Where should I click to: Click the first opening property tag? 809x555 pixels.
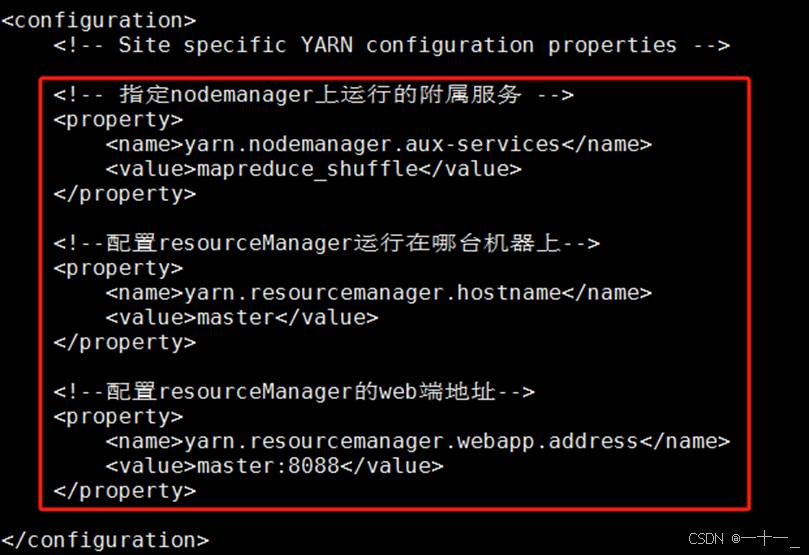click(x=118, y=120)
